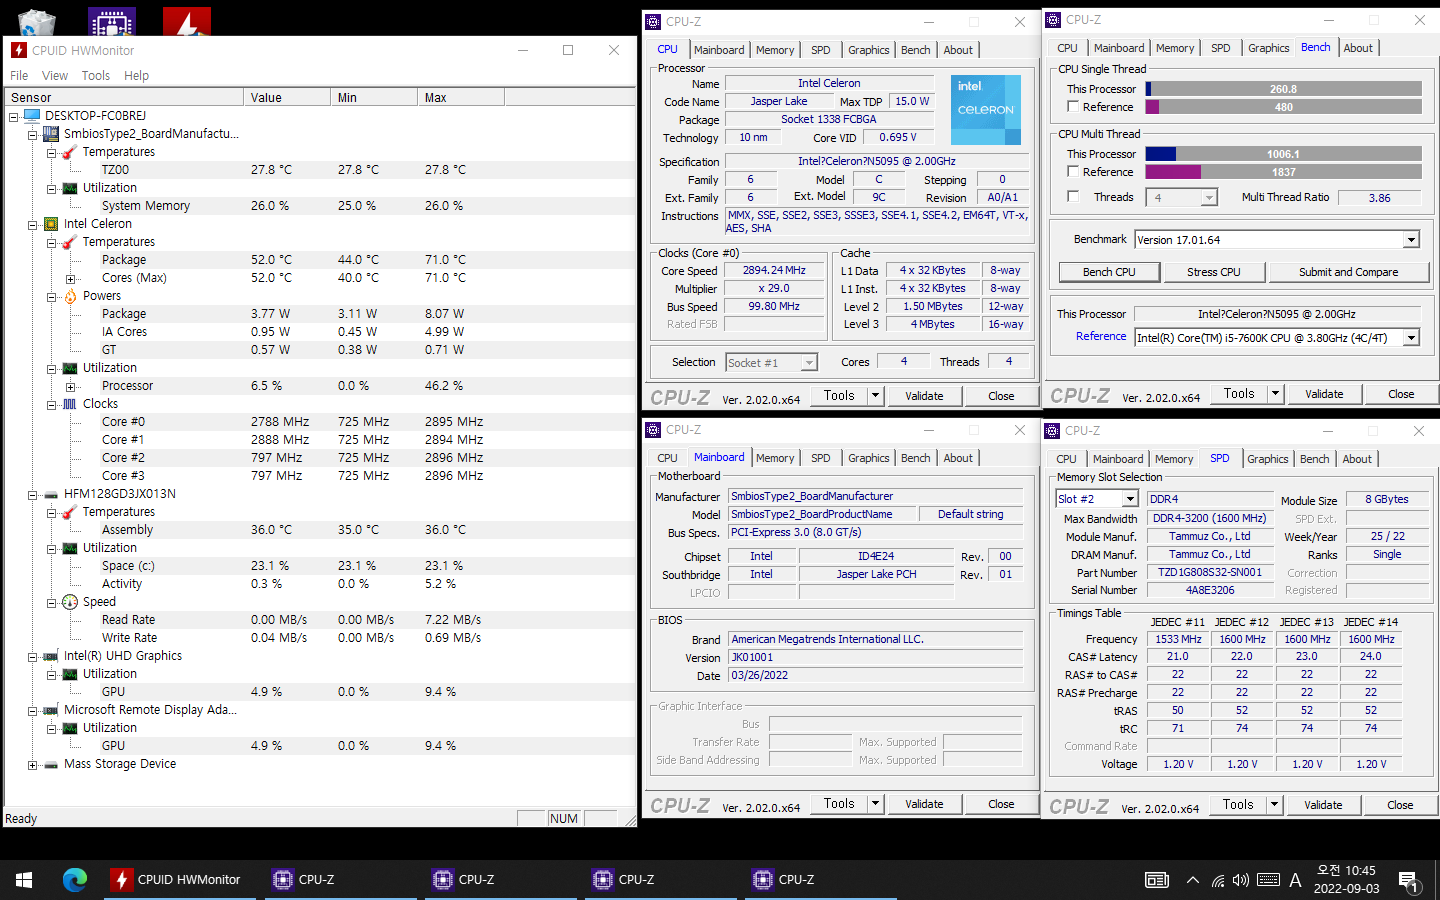Viewport: 1440px width, 900px height.
Task: Click the multi thread This Processor 1006.1 bar
Action: [x=1284, y=154]
